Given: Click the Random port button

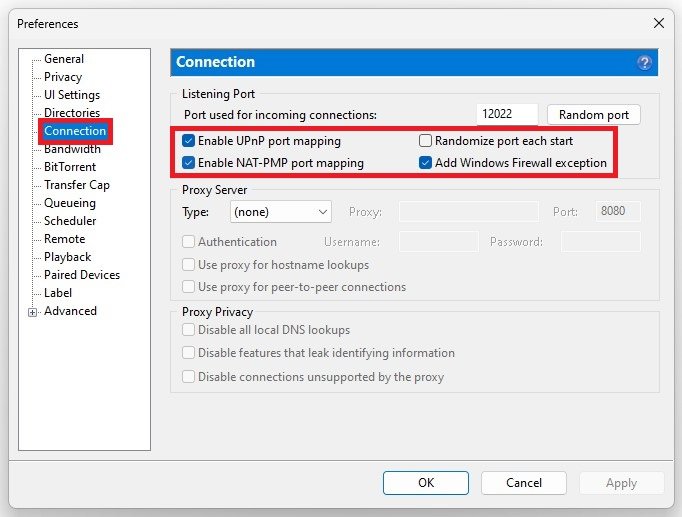Looking at the screenshot, I should [594, 115].
